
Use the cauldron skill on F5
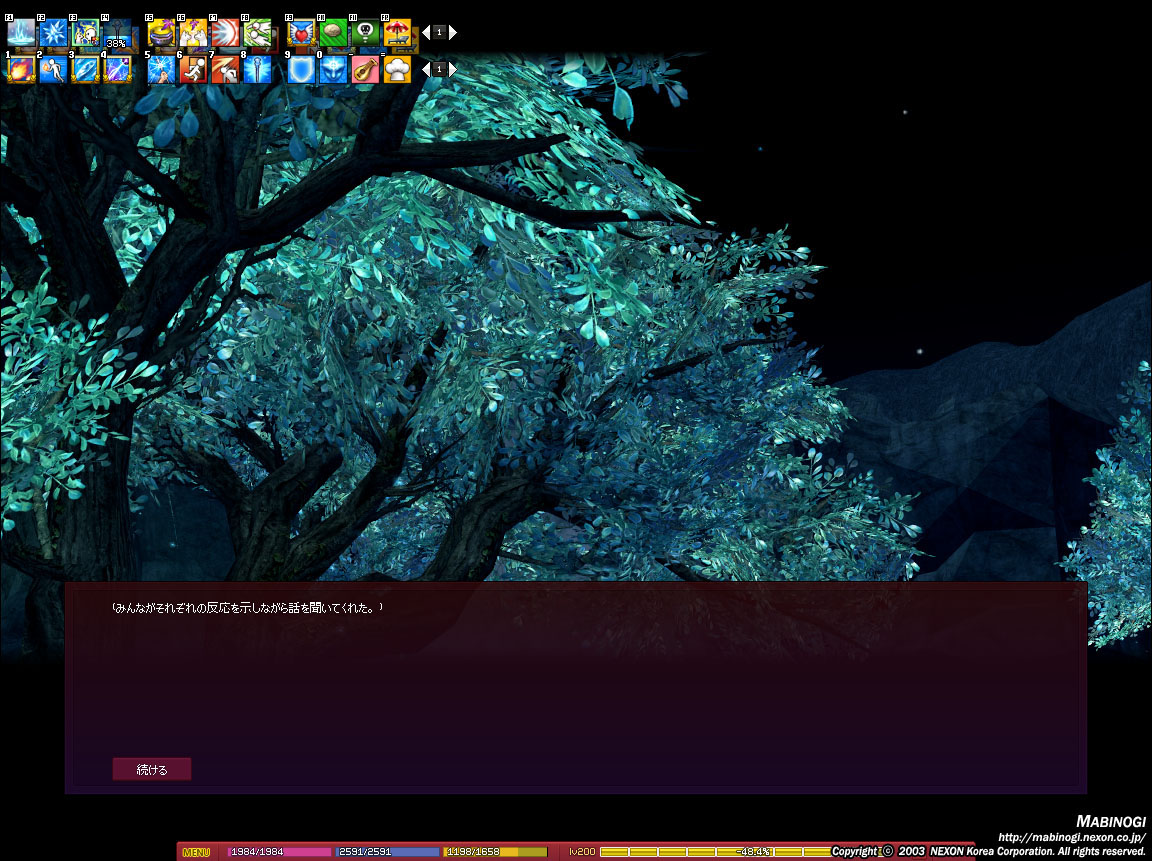click(x=161, y=33)
